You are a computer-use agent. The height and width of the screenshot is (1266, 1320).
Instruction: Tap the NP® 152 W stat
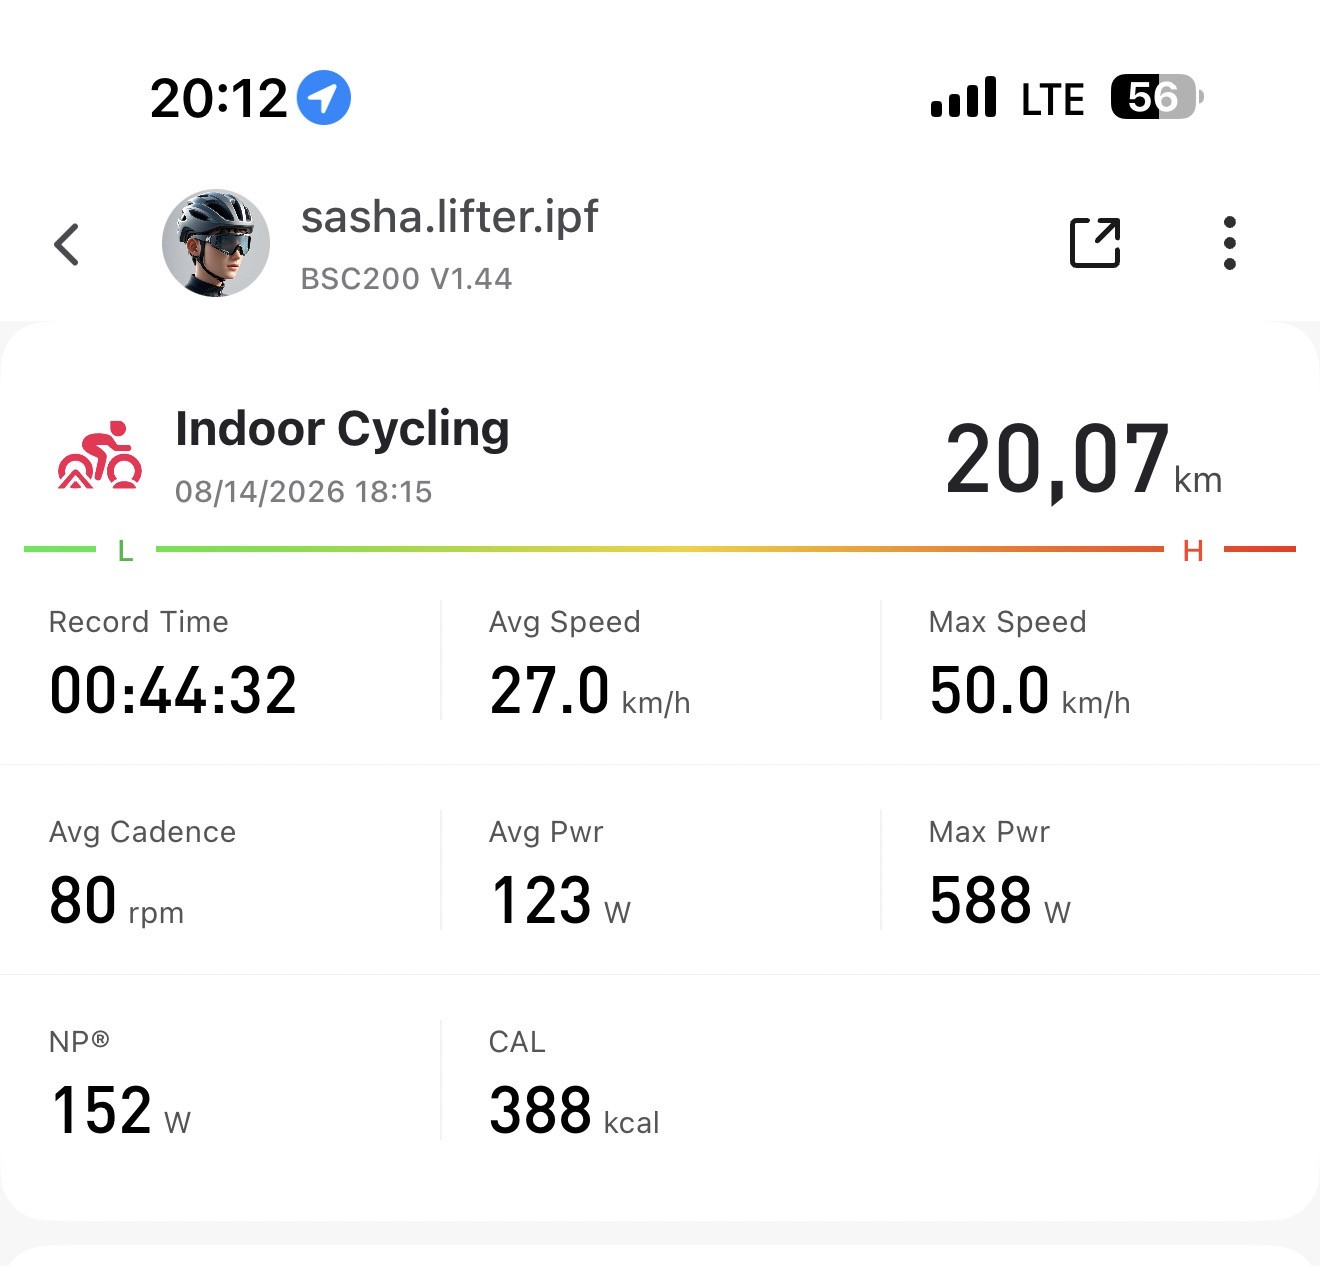(120, 1083)
